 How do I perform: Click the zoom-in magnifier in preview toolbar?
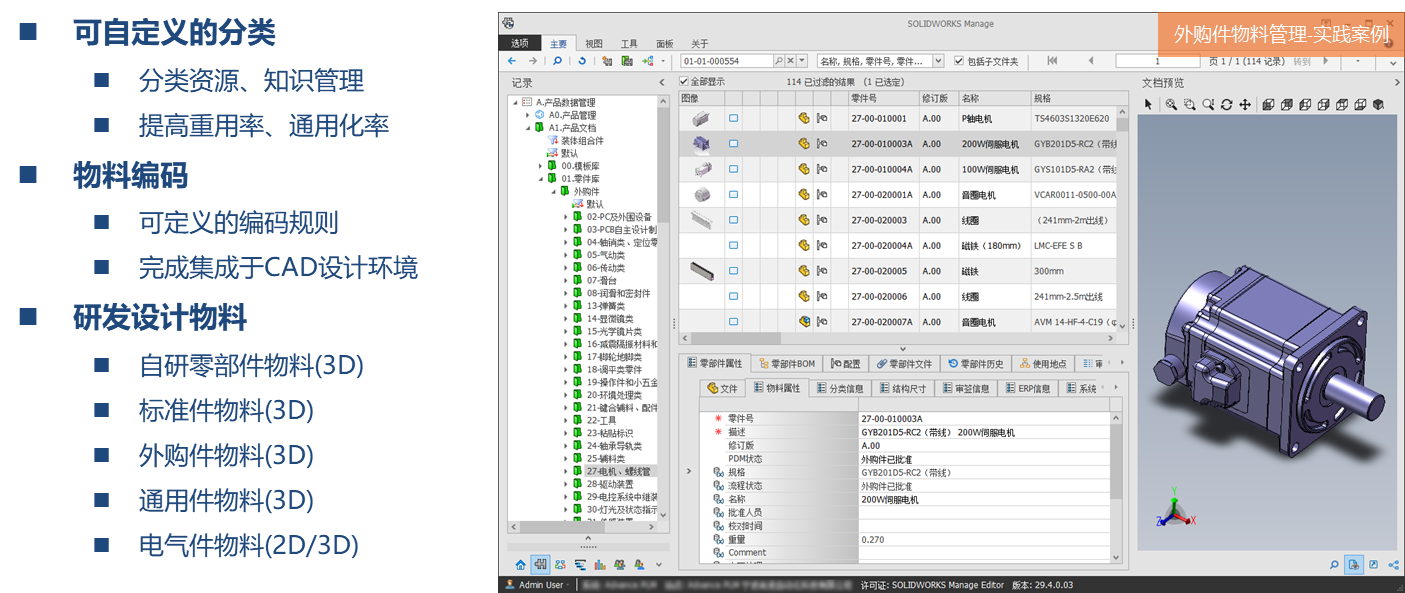[1170, 104]
